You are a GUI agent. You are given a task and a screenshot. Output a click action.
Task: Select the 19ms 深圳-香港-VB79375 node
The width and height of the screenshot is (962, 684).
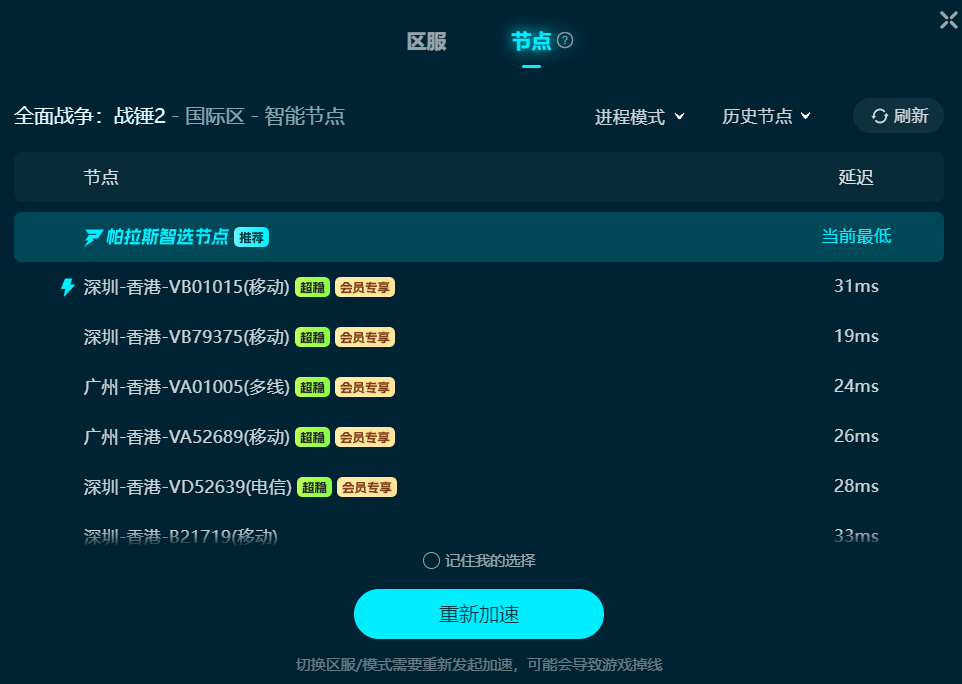479,337
